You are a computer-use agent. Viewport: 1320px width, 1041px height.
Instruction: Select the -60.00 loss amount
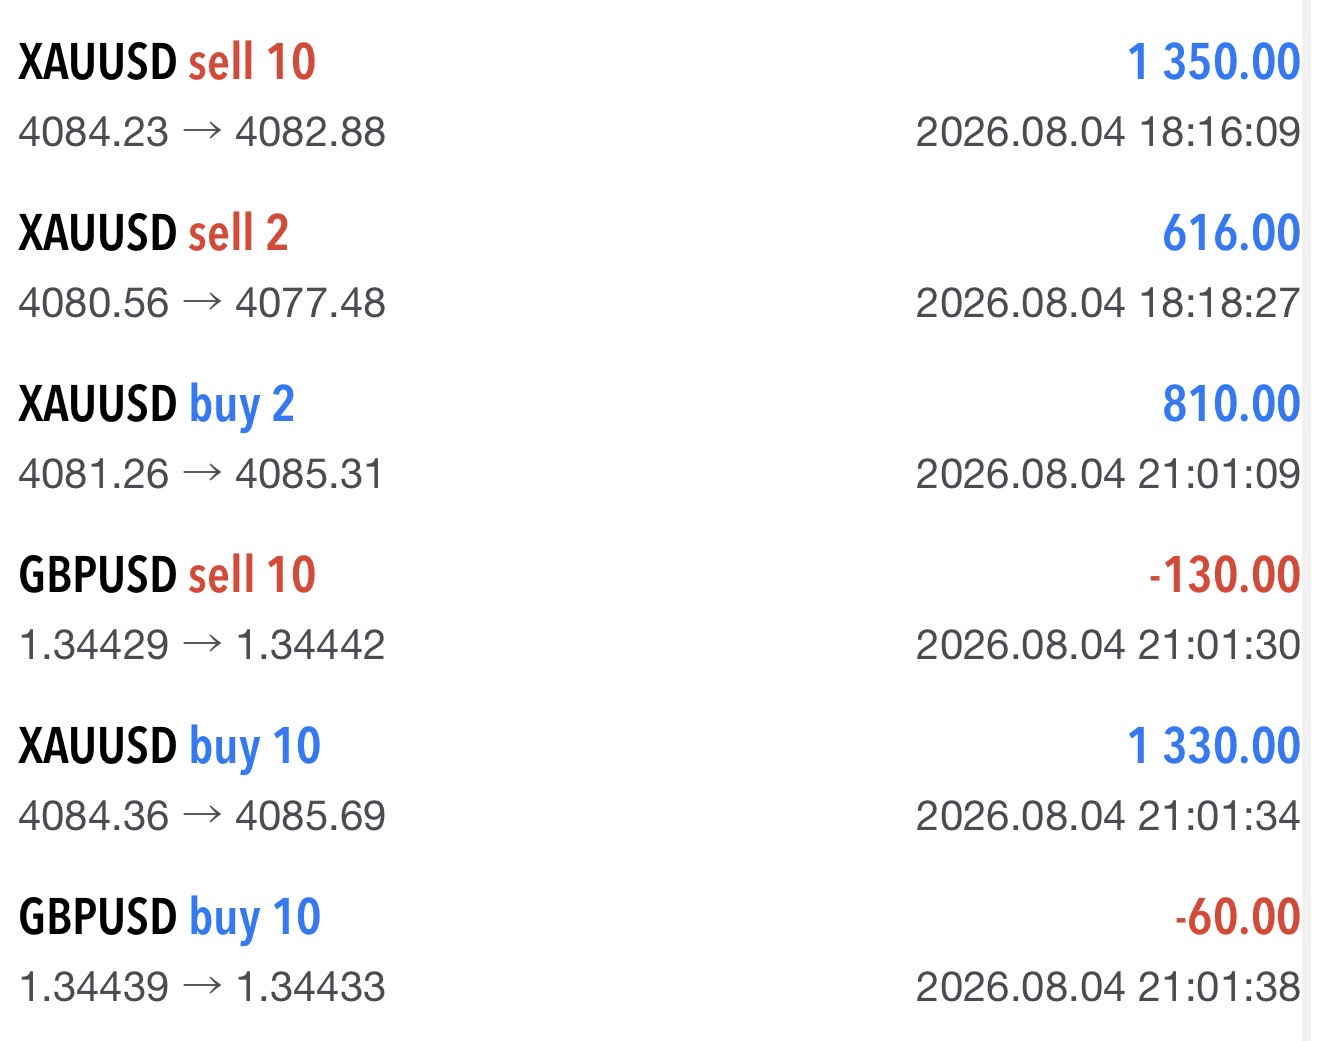[x=1238, y=917]
